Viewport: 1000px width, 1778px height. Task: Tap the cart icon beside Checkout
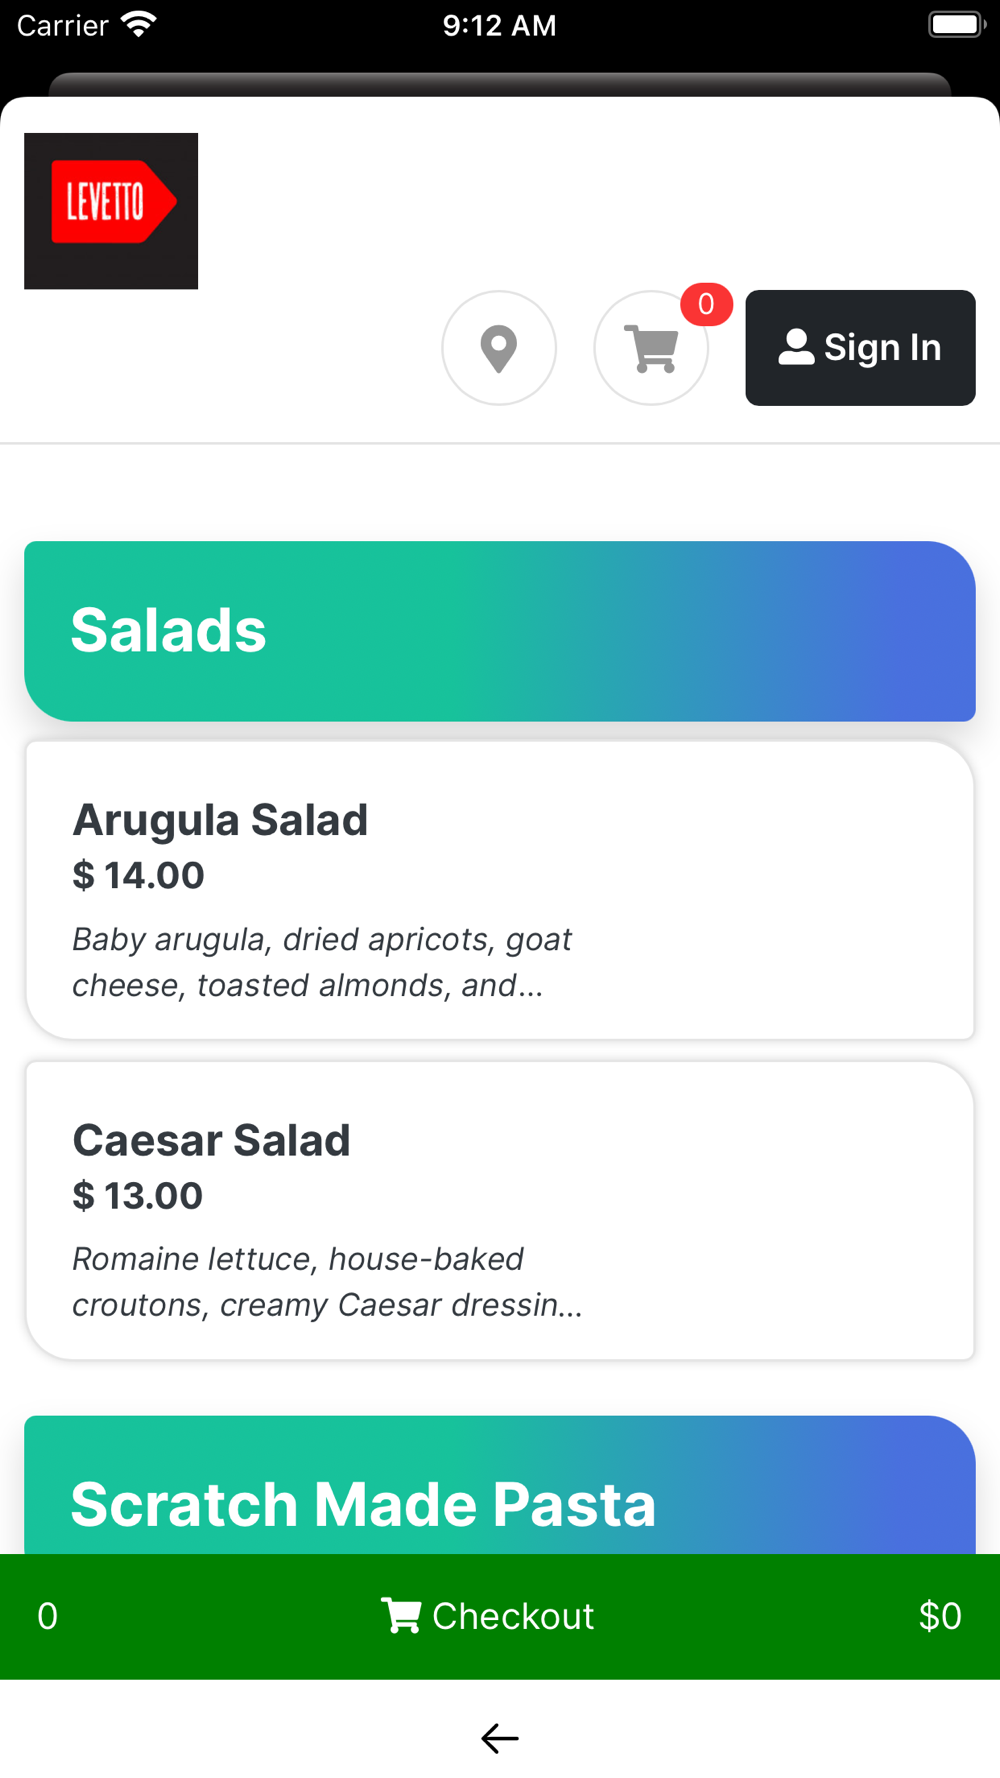coord(401,1615)
